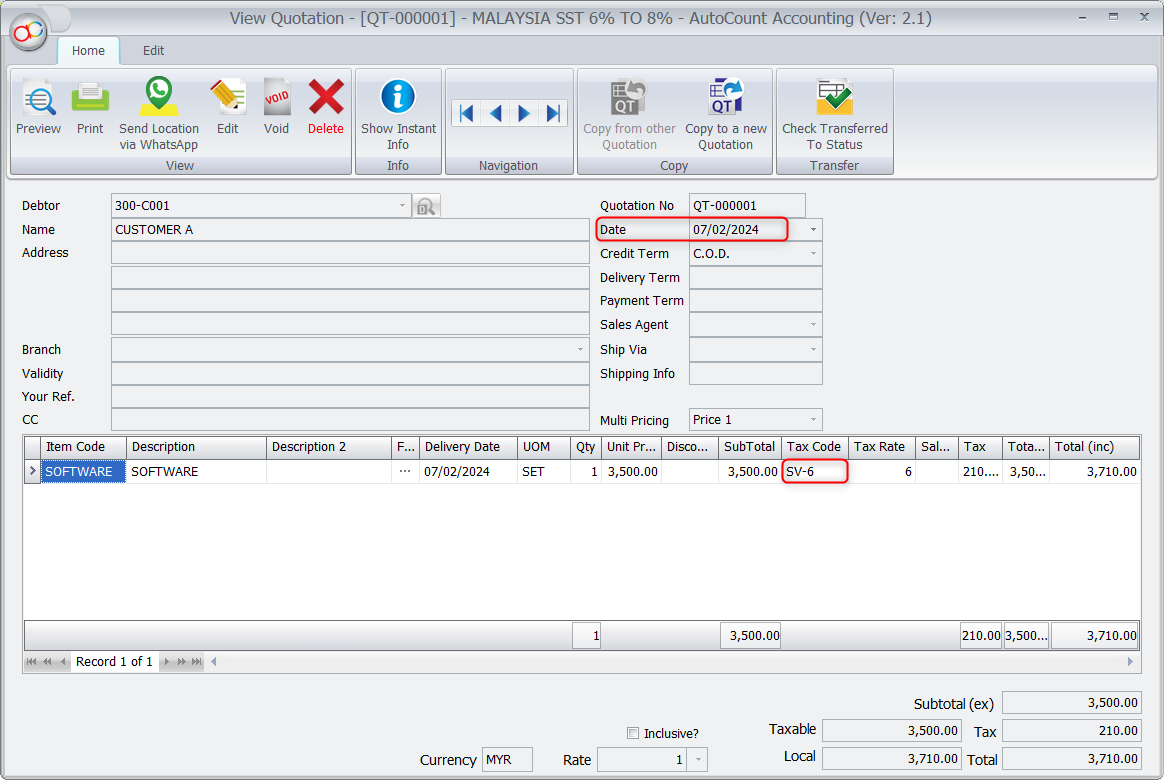
Task: Select the SOFTWARE item code cell
Action: pyautogui.click(x=82, y=472)
